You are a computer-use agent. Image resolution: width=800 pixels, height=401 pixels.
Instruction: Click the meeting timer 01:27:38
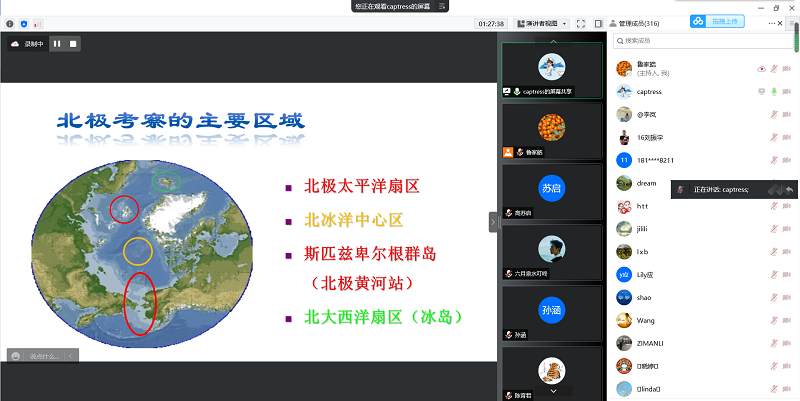pyautogui.click(x=490, y=22)
